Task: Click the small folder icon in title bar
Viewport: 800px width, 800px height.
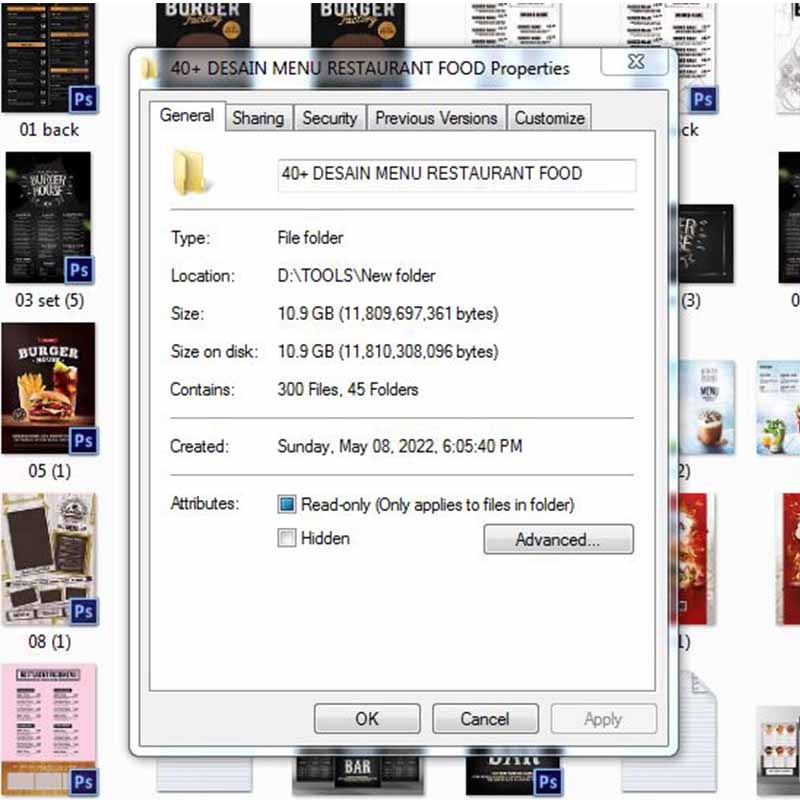Action: (149, 68)
